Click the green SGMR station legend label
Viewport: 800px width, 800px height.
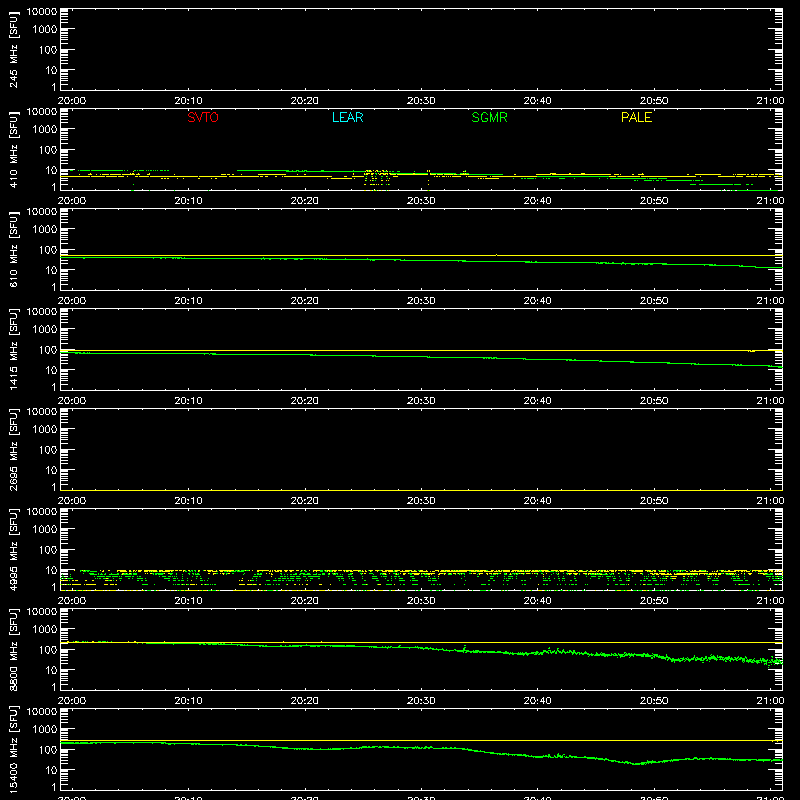489,117
